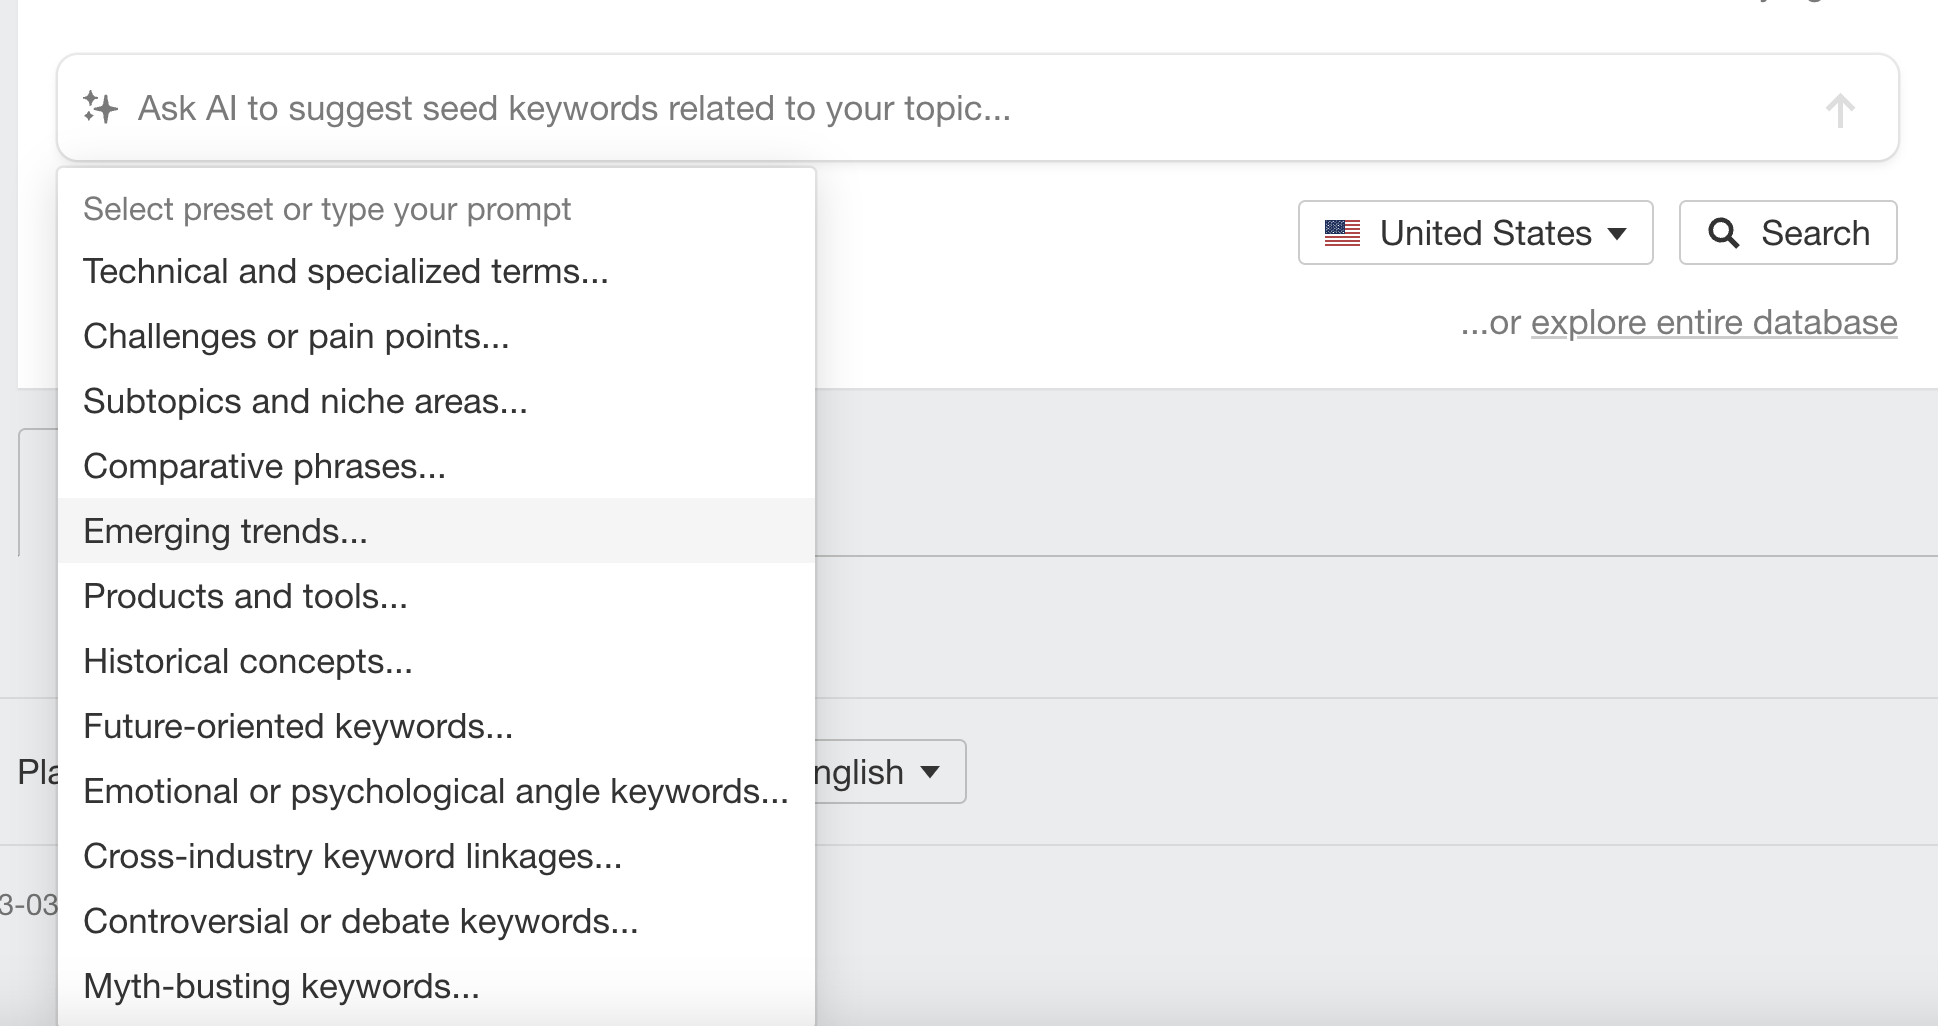Click the AI sparkle icon in prompt field
This screenshot has width=1938, height=1026.
click(x=98, y=107)
